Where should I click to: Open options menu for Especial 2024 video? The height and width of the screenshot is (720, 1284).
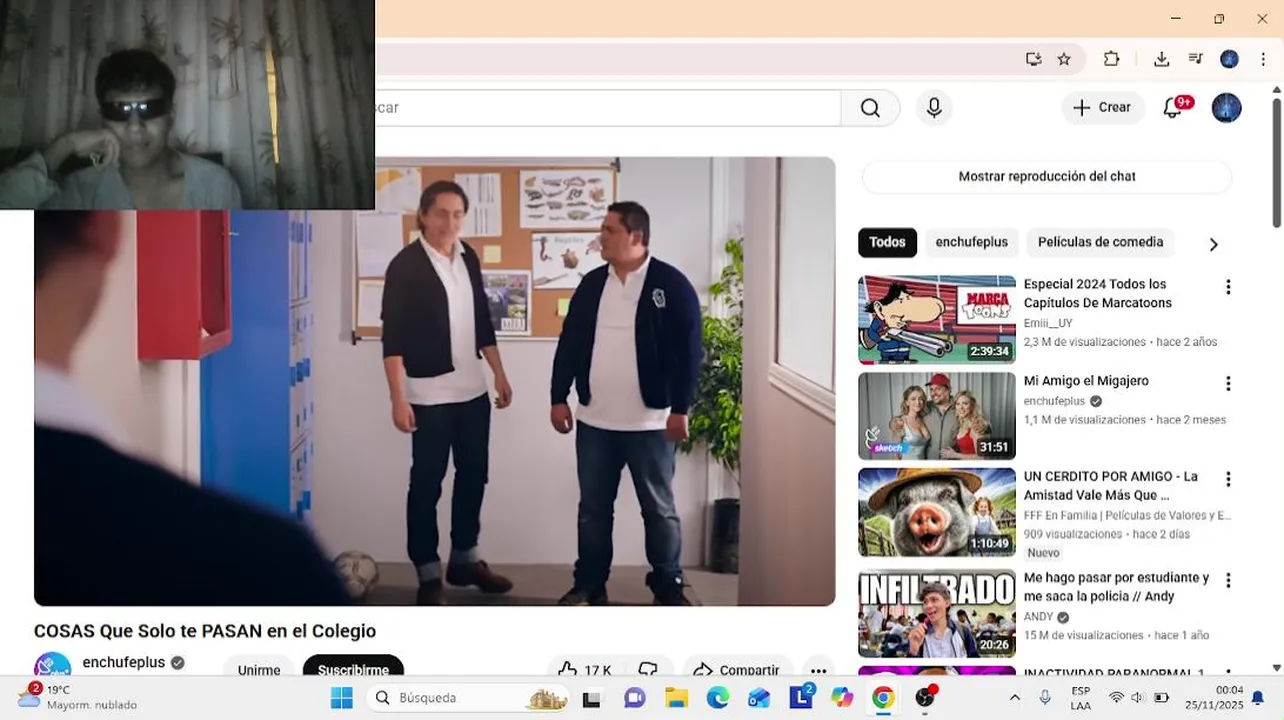(1228, 287)
